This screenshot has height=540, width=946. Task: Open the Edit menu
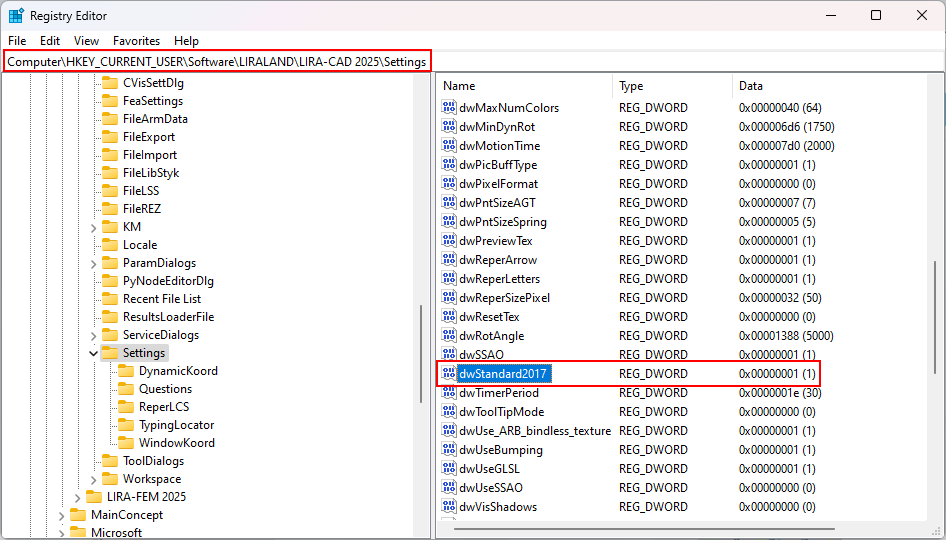(x=50, y=41)
